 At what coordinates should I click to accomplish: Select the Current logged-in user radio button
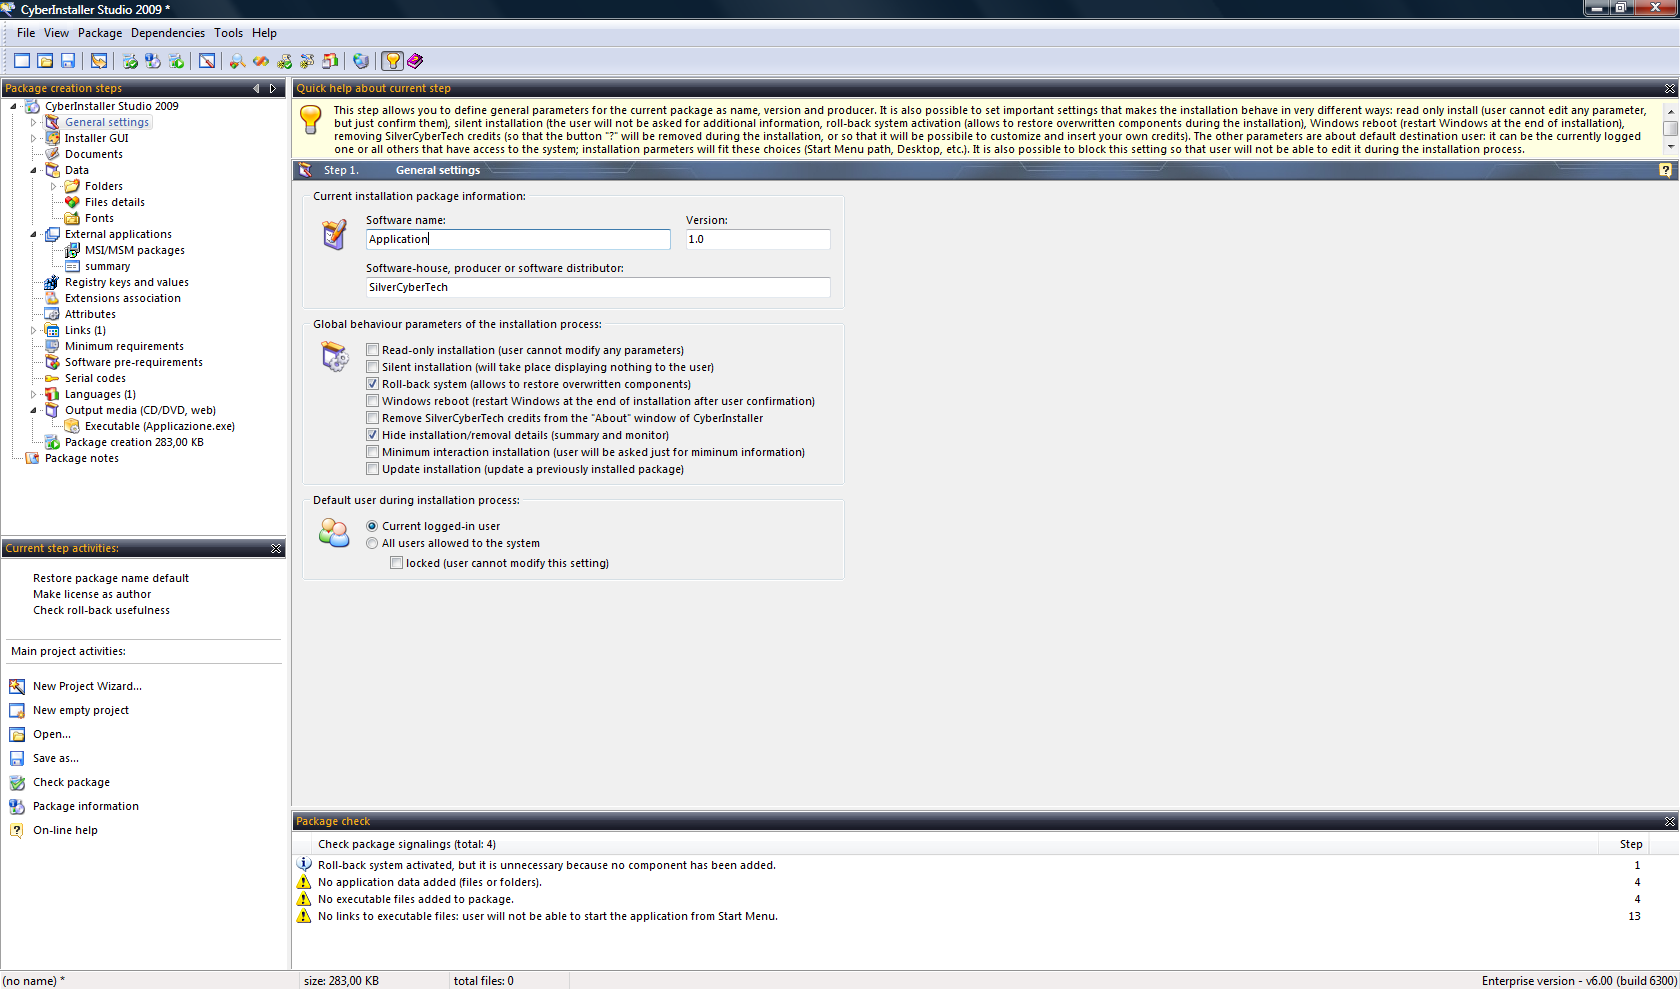coord(372,526)
